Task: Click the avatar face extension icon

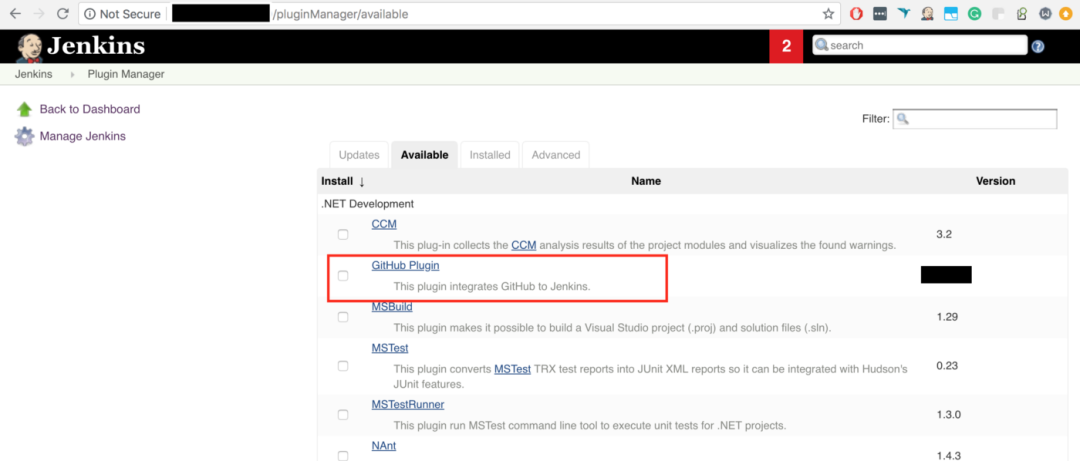Action: pos(927,14)
